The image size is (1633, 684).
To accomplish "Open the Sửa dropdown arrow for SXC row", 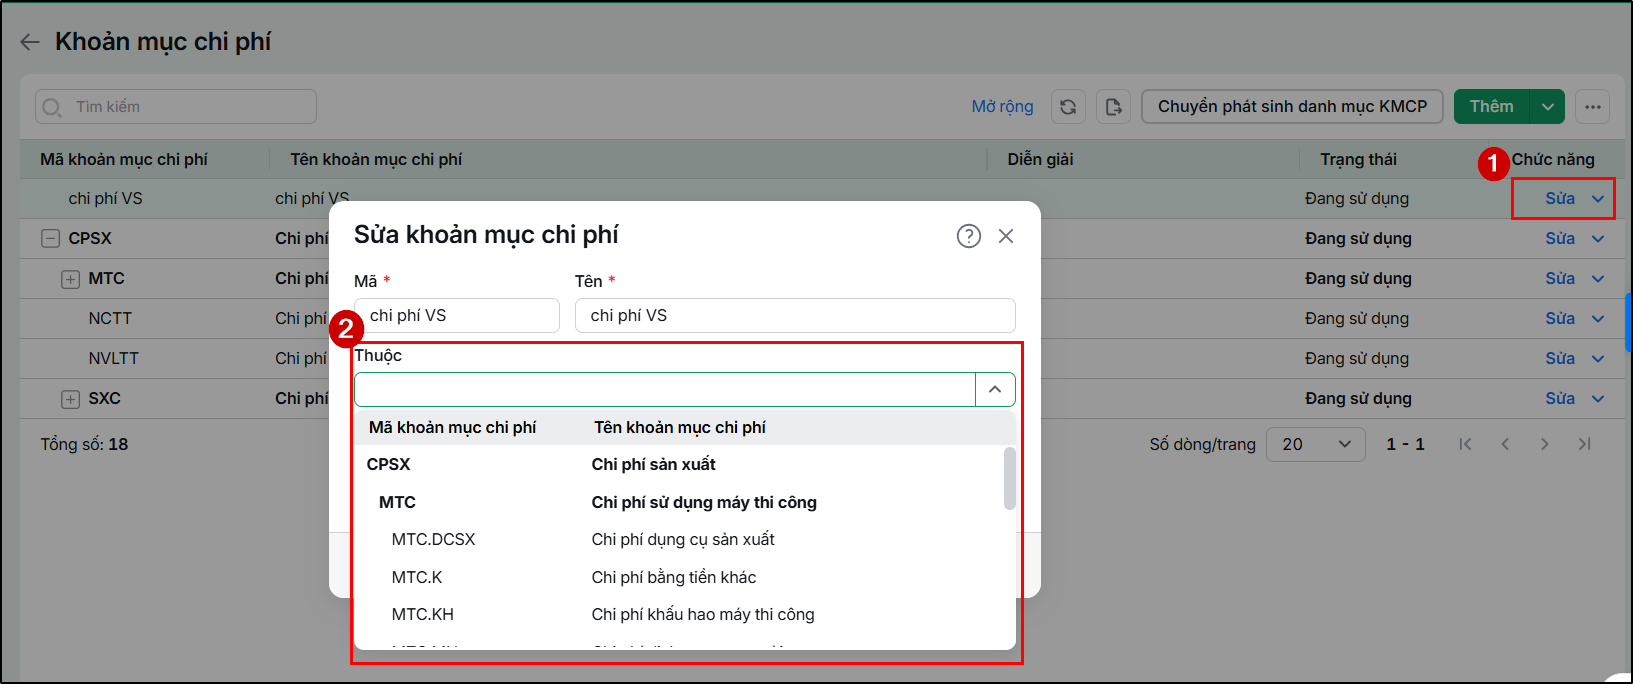I will [1598, 399].
